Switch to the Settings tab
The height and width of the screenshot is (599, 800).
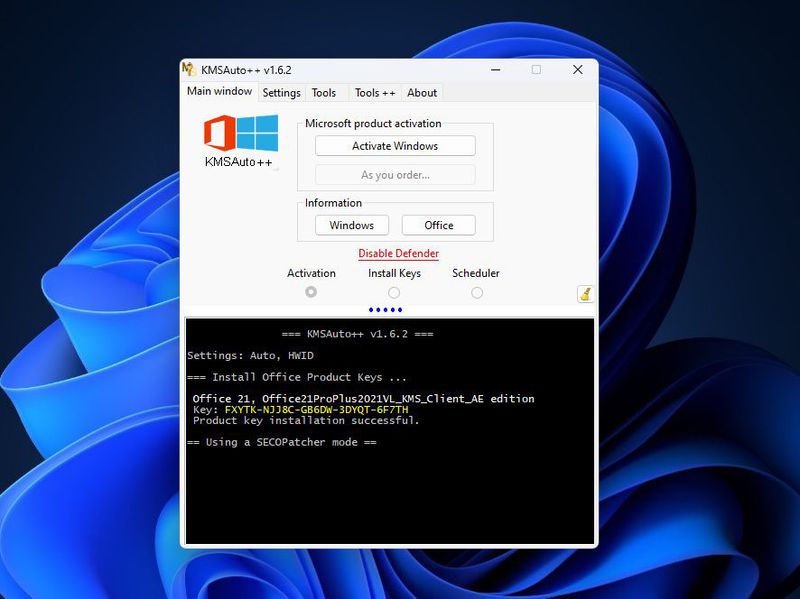(281, 93)
